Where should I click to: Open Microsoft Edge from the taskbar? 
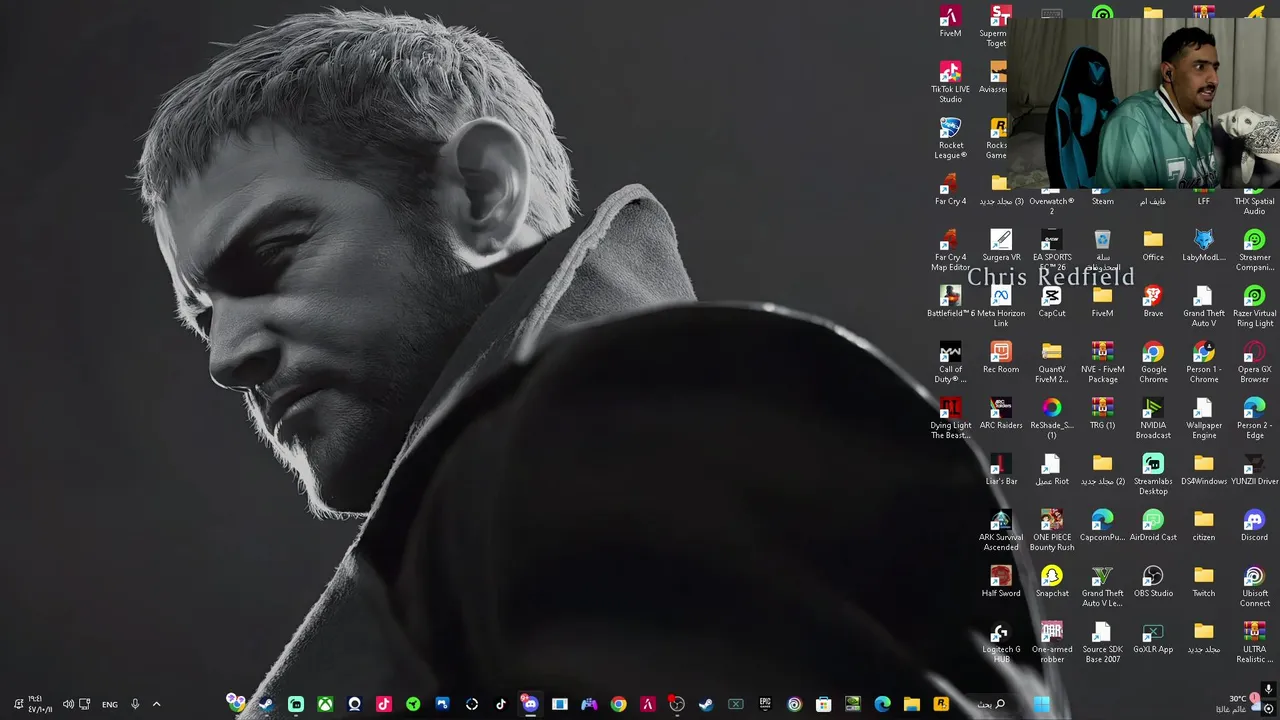[882, 704]
